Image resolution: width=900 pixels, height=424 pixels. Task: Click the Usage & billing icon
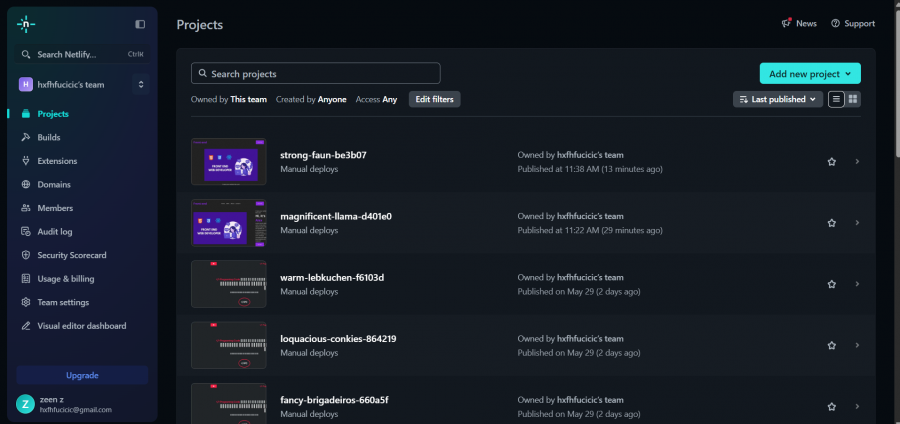[x=25, y=278]
